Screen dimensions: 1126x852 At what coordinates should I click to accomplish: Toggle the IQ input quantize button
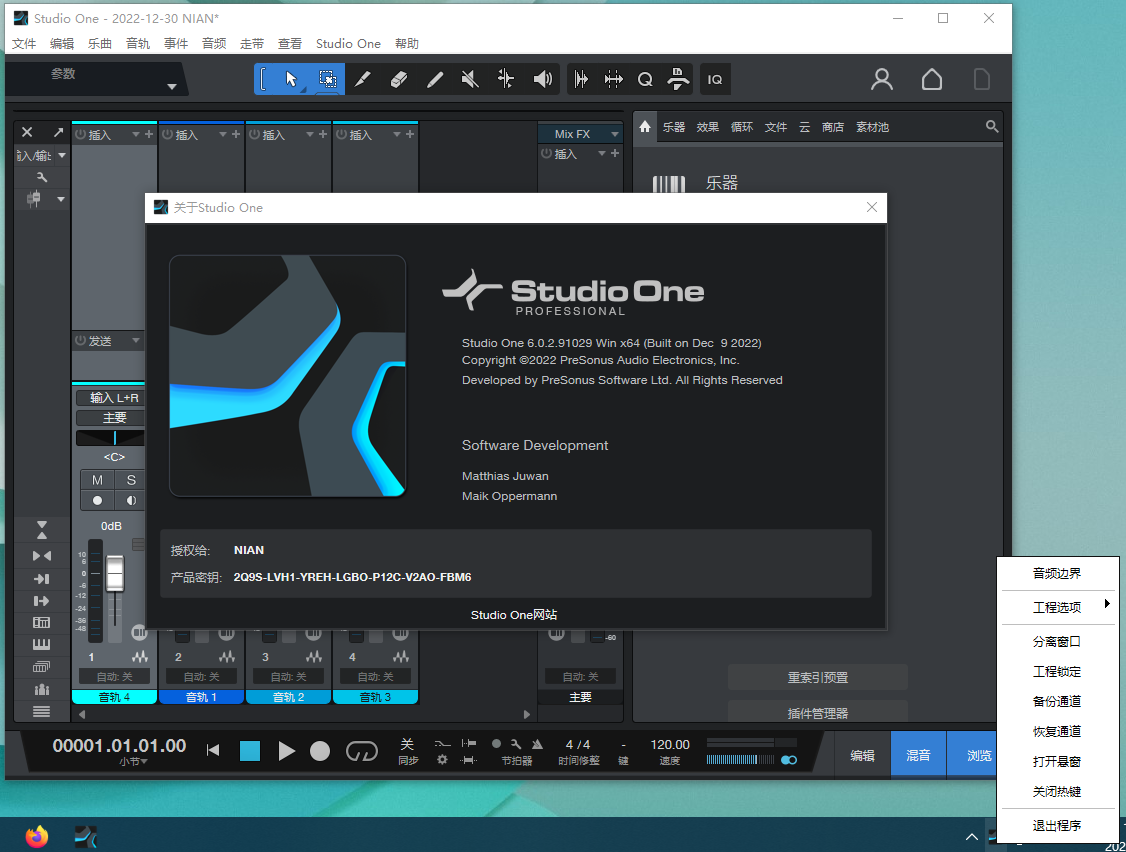click(x=715, y=79)
